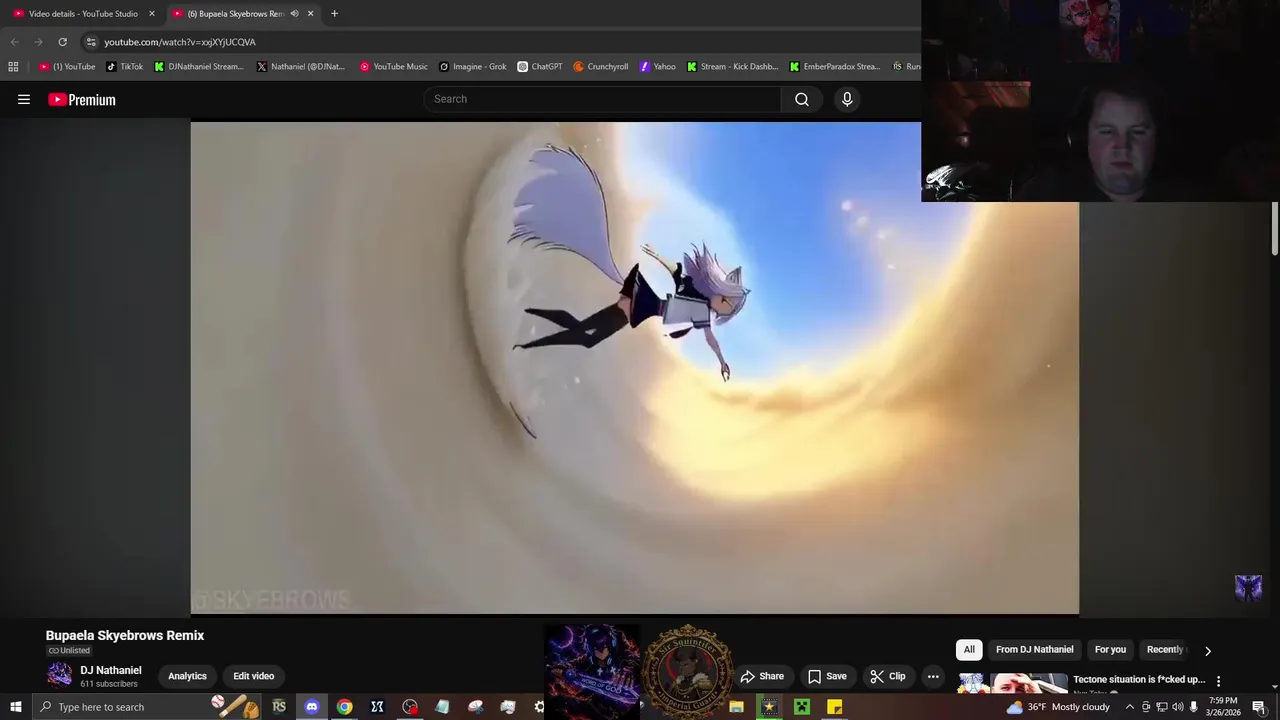Image resolution: width=1280 pixels, height=720 pixels.
Task: Open the YouTube Music bookmark
Action: pos(394,67)
